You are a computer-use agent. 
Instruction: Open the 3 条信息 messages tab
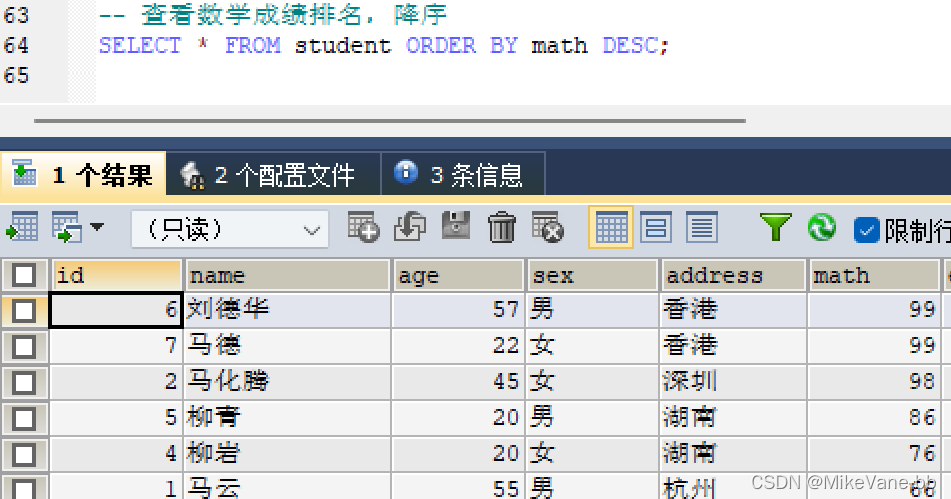tap(463, 175)
